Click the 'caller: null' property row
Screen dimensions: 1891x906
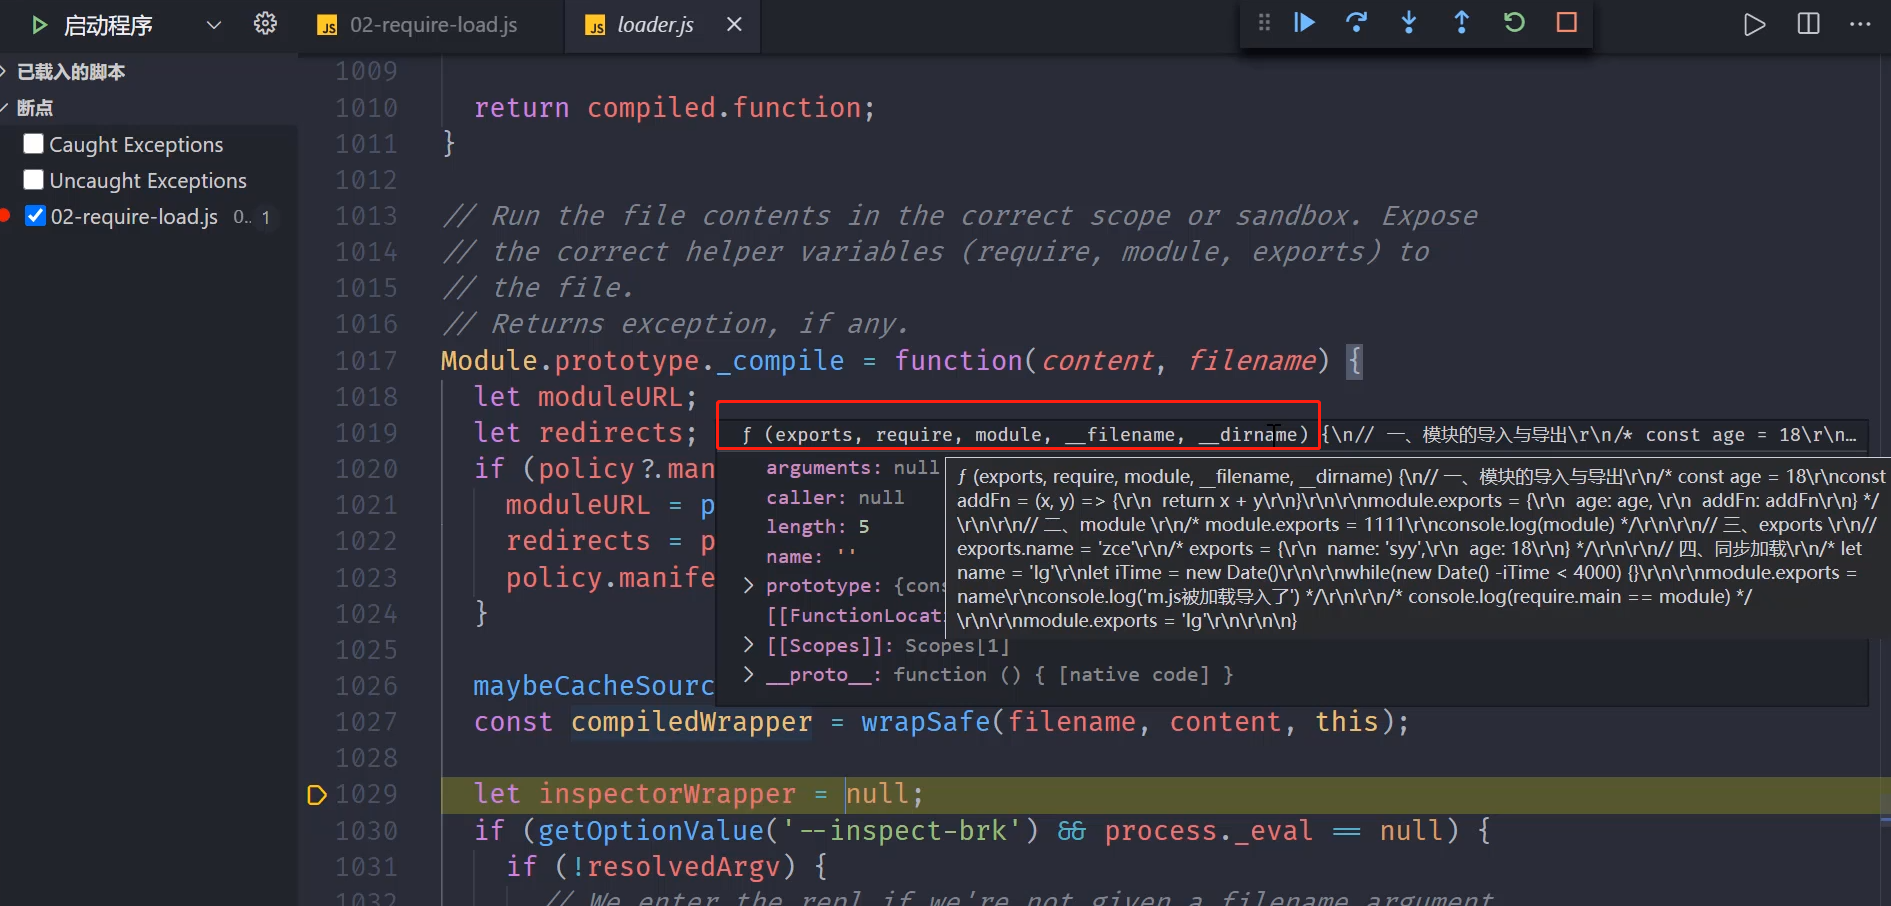click(834, 498)
